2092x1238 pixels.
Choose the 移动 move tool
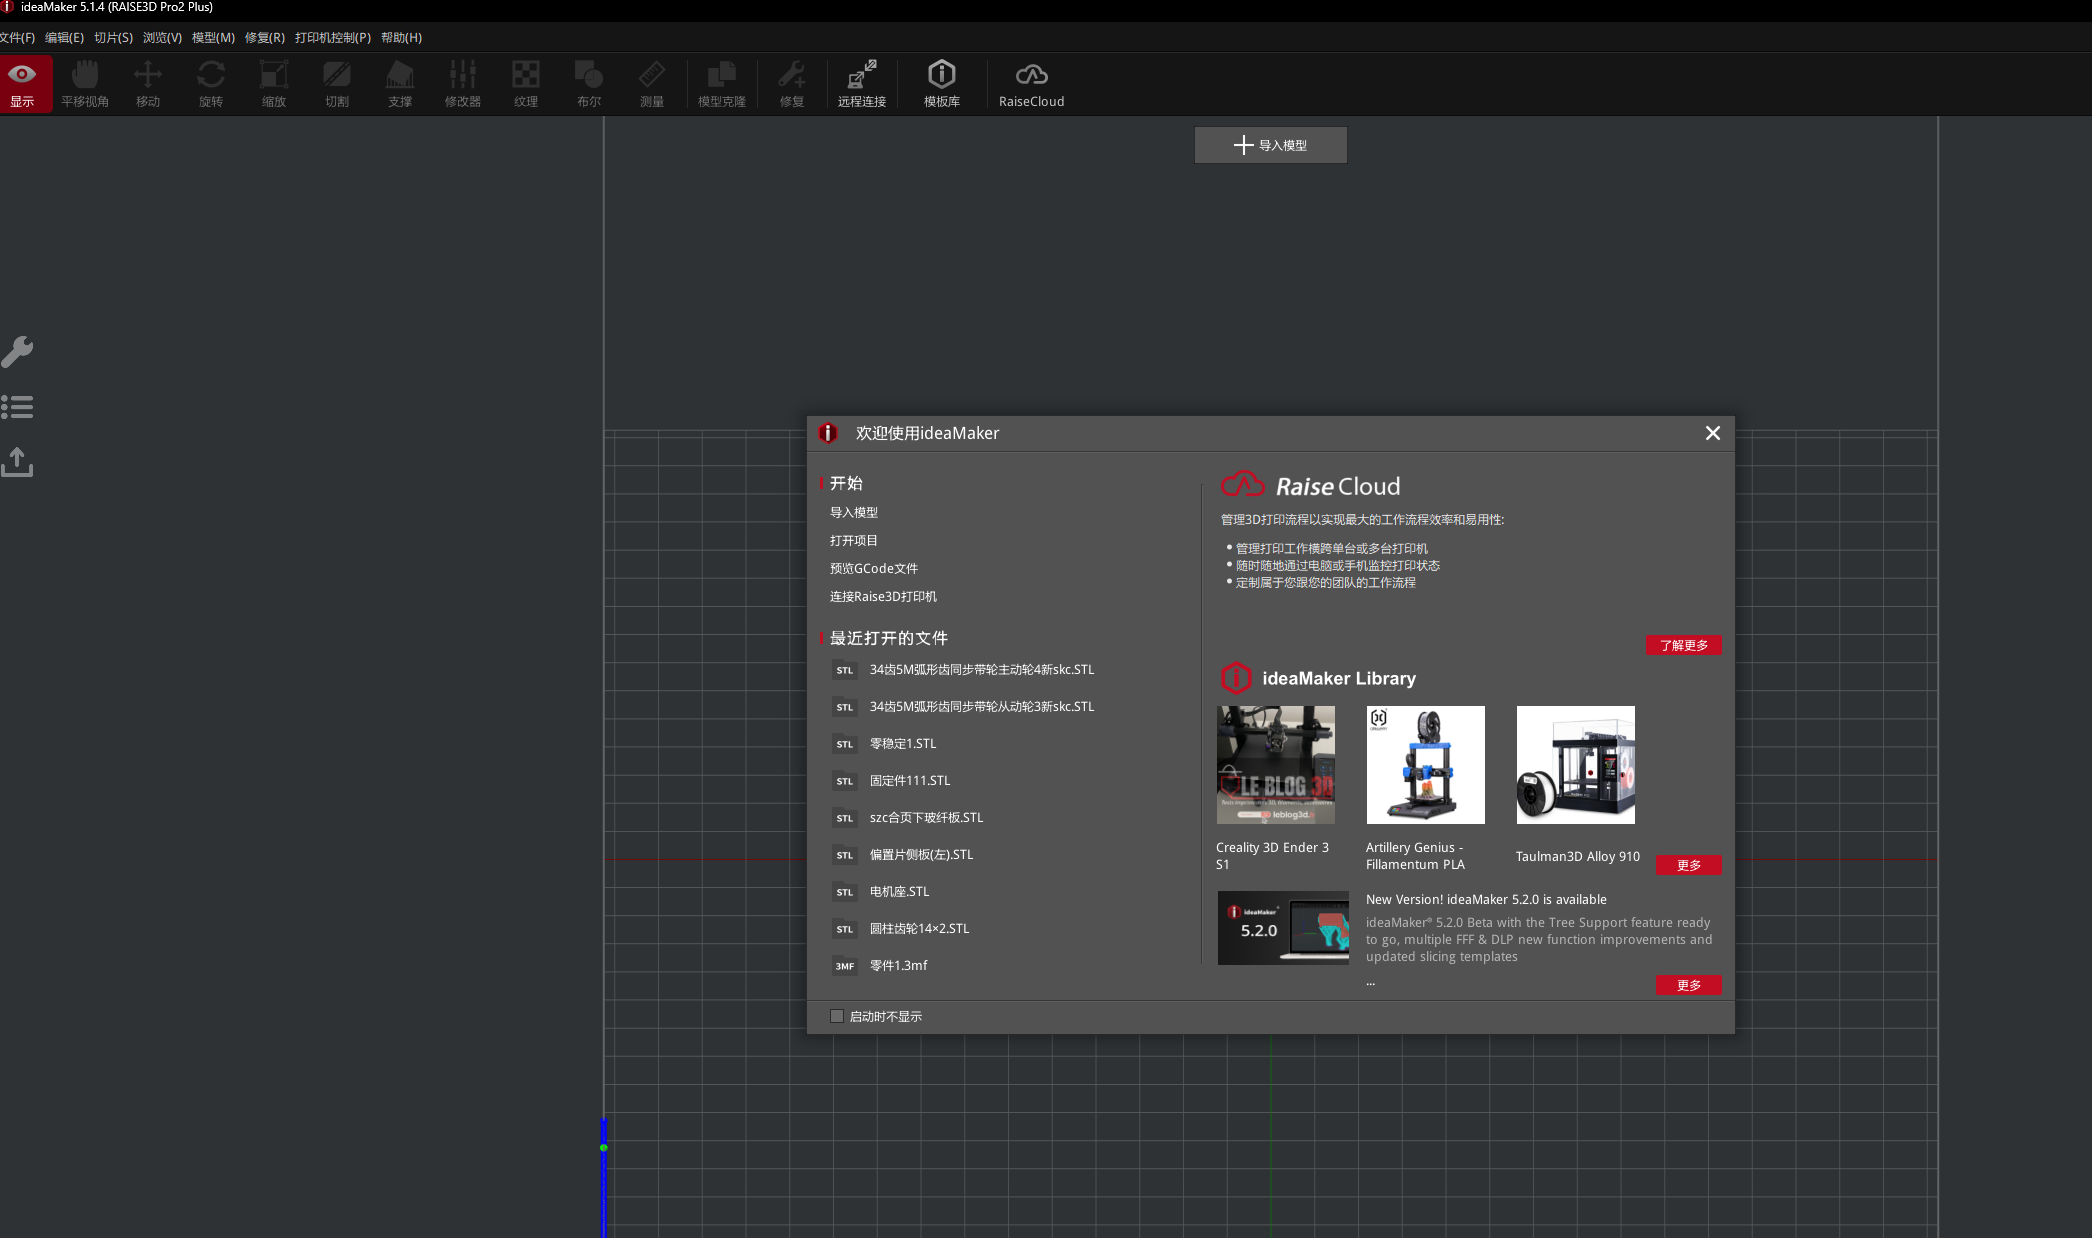(148, 84)
